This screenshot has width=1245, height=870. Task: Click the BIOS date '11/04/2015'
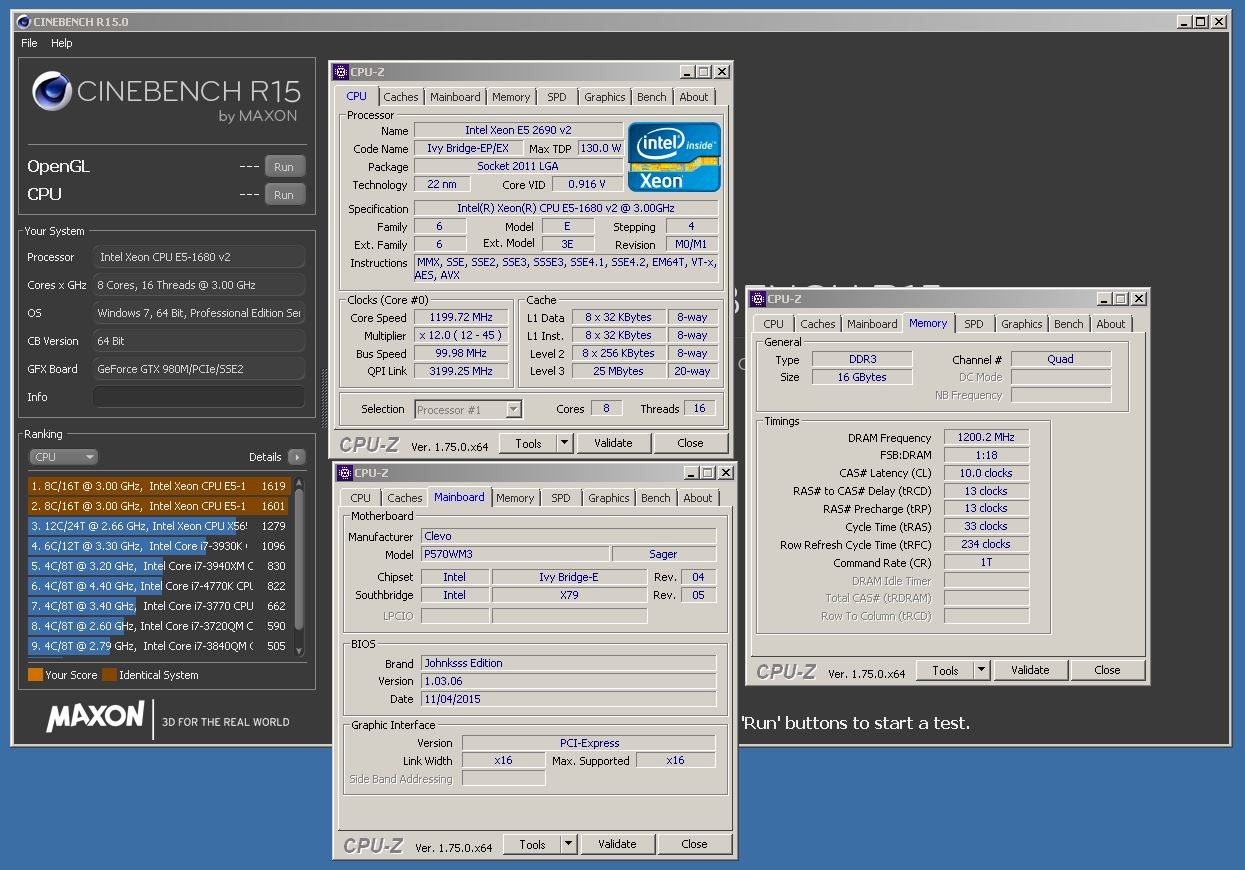568,699
